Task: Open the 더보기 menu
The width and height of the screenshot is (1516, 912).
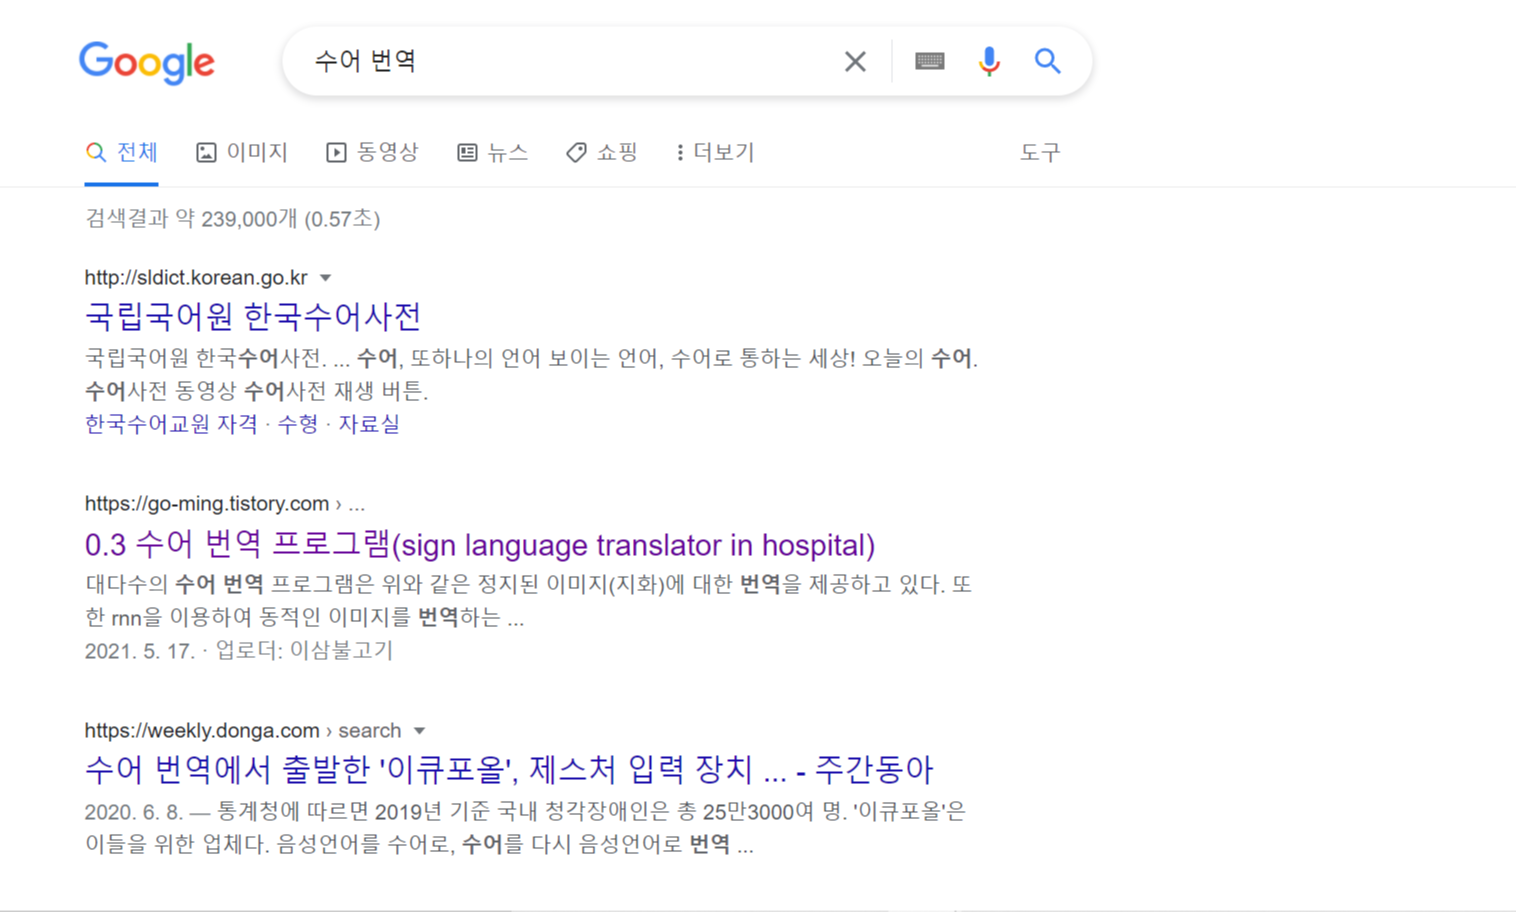Action: pyautogui.click(x=715, y=152)
